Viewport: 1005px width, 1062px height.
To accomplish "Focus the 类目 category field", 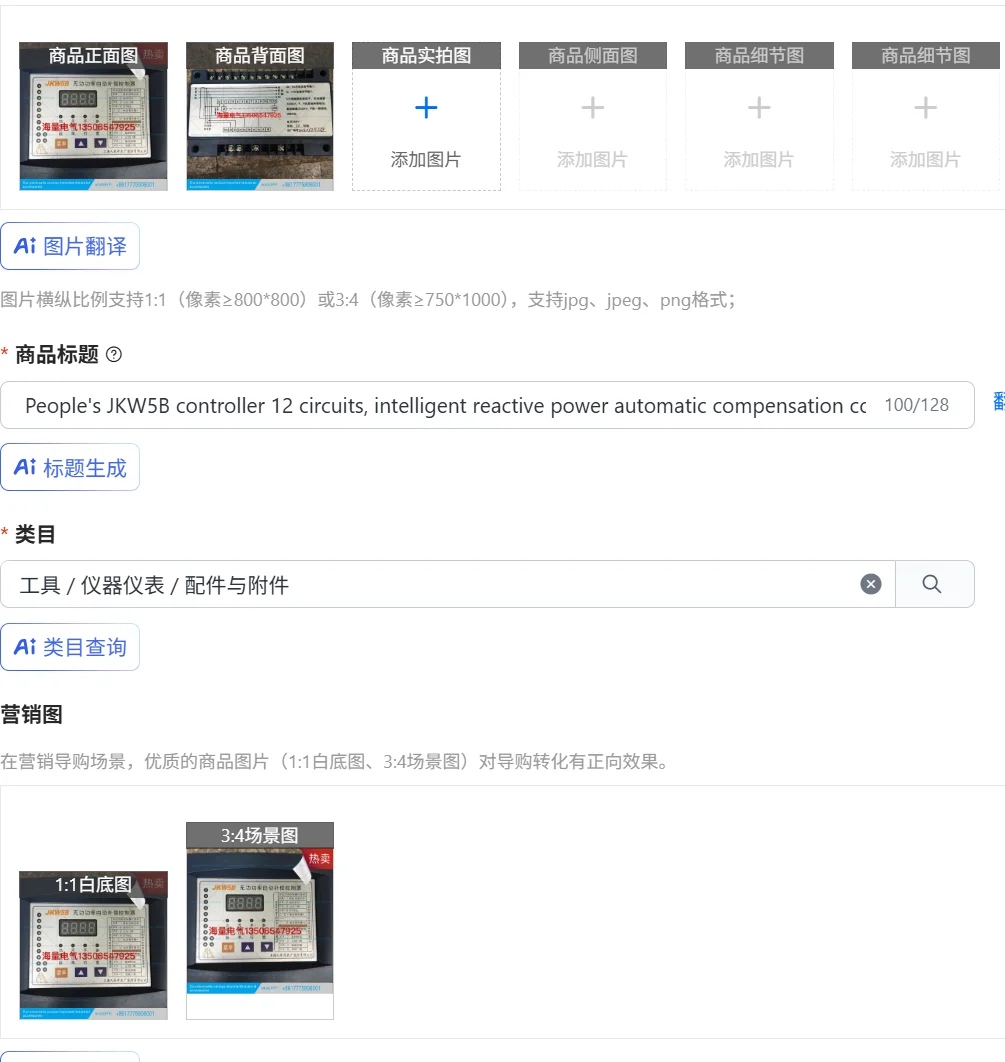I will pyautogui.click(x=448, y=584).
